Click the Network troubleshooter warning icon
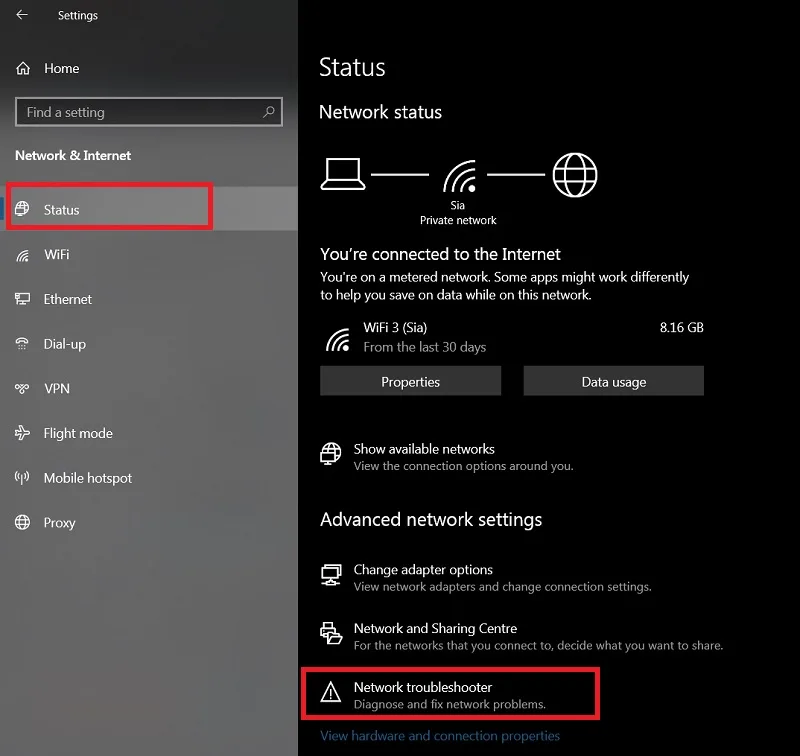The image size is (800, 756). 331,692
